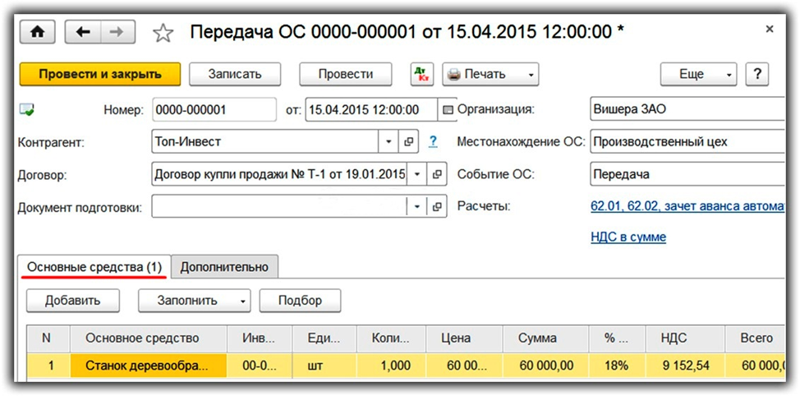Go to the home page icon
The image size is (800, 396).
coord(38,32)
